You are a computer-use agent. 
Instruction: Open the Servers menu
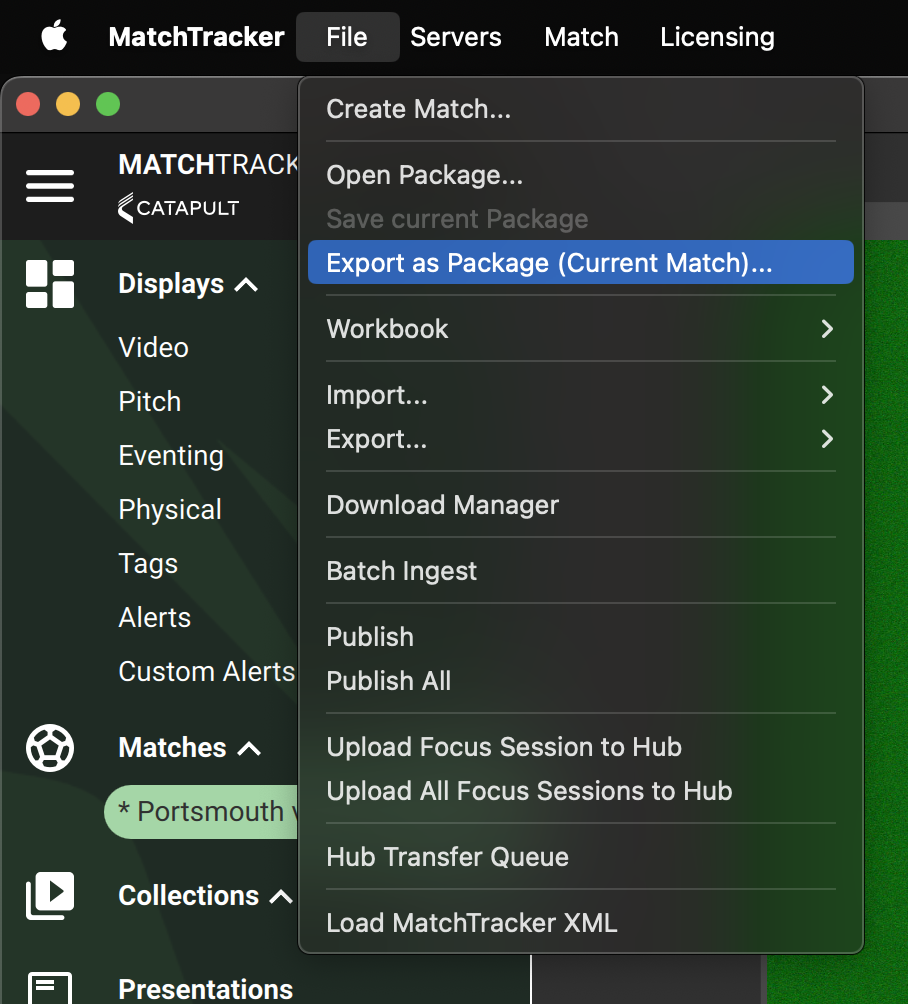point(456,37)
